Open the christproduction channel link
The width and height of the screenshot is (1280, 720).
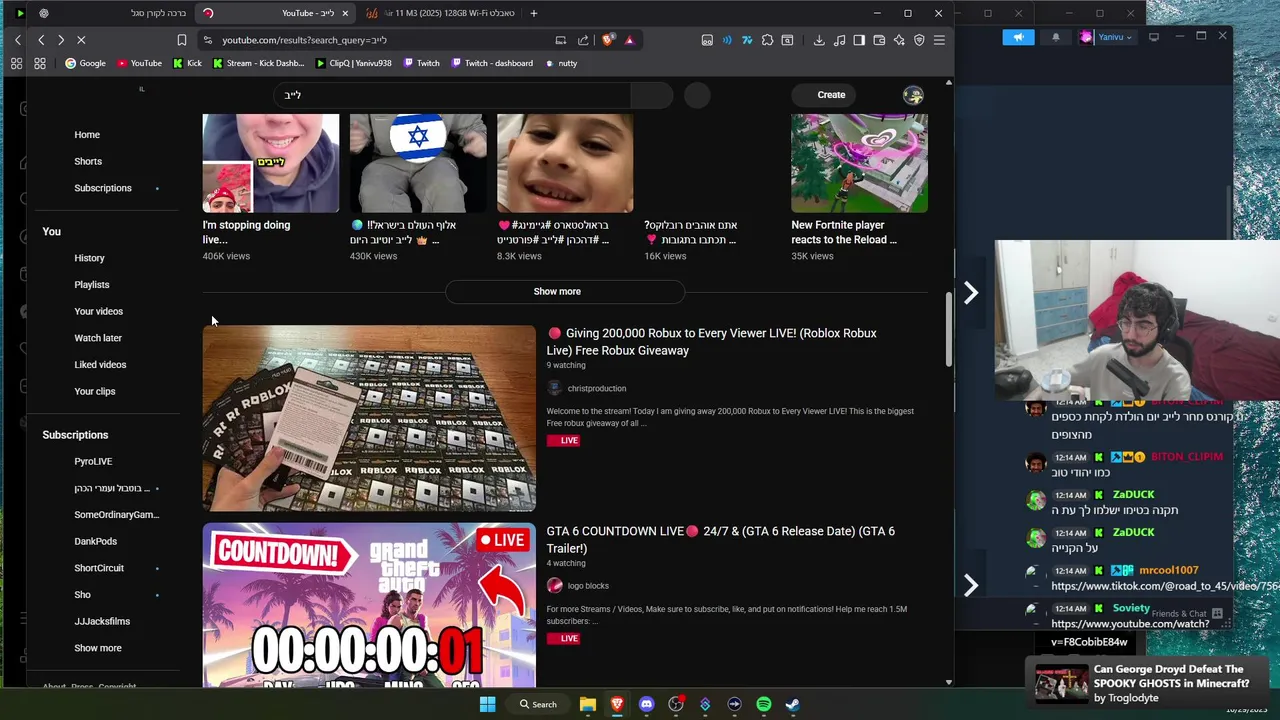click(x=596, y=388)
